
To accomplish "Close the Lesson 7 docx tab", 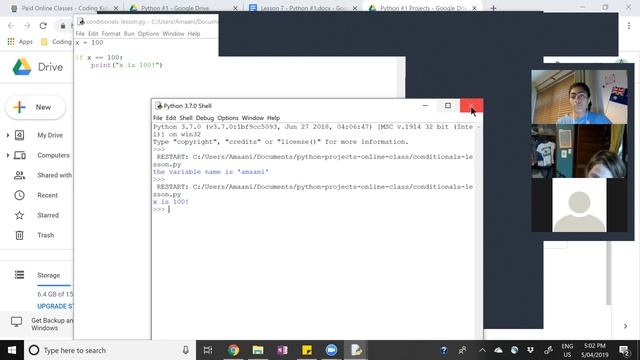I will pos(355,8).
